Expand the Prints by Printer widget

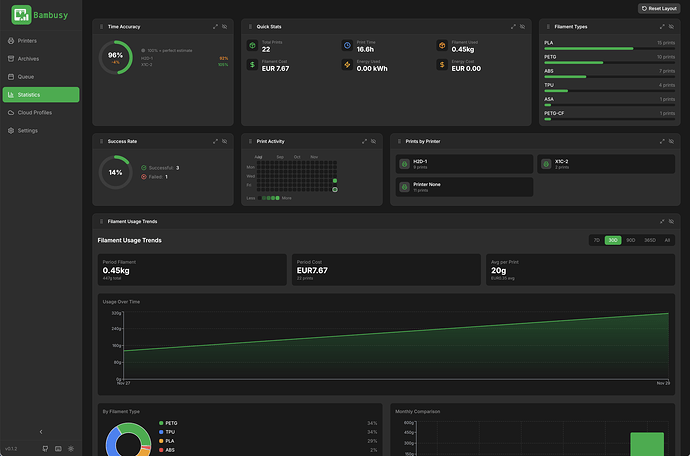pos(662,141)
